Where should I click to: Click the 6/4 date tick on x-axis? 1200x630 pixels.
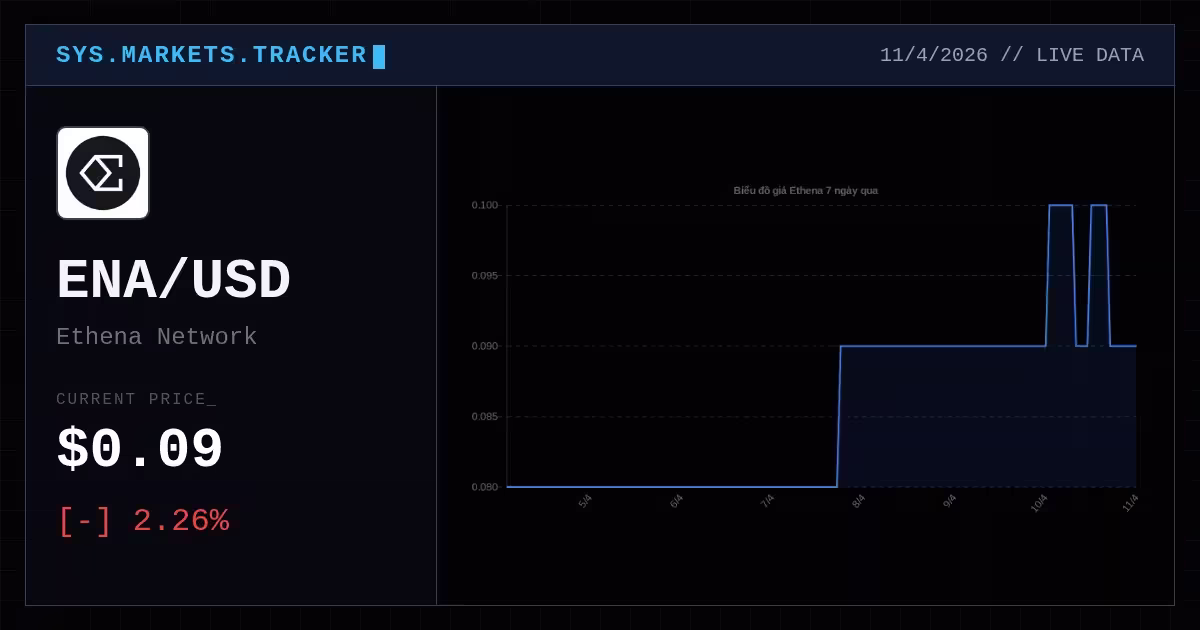point(676,500)
